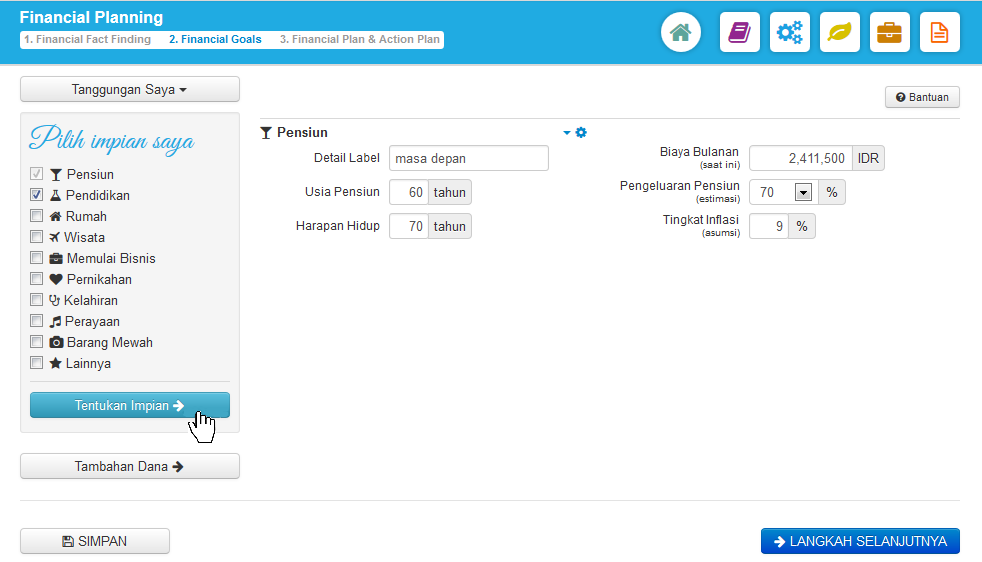The image size is (982, 562).
Task: Click the Bantuan help button
Action: 922,97
